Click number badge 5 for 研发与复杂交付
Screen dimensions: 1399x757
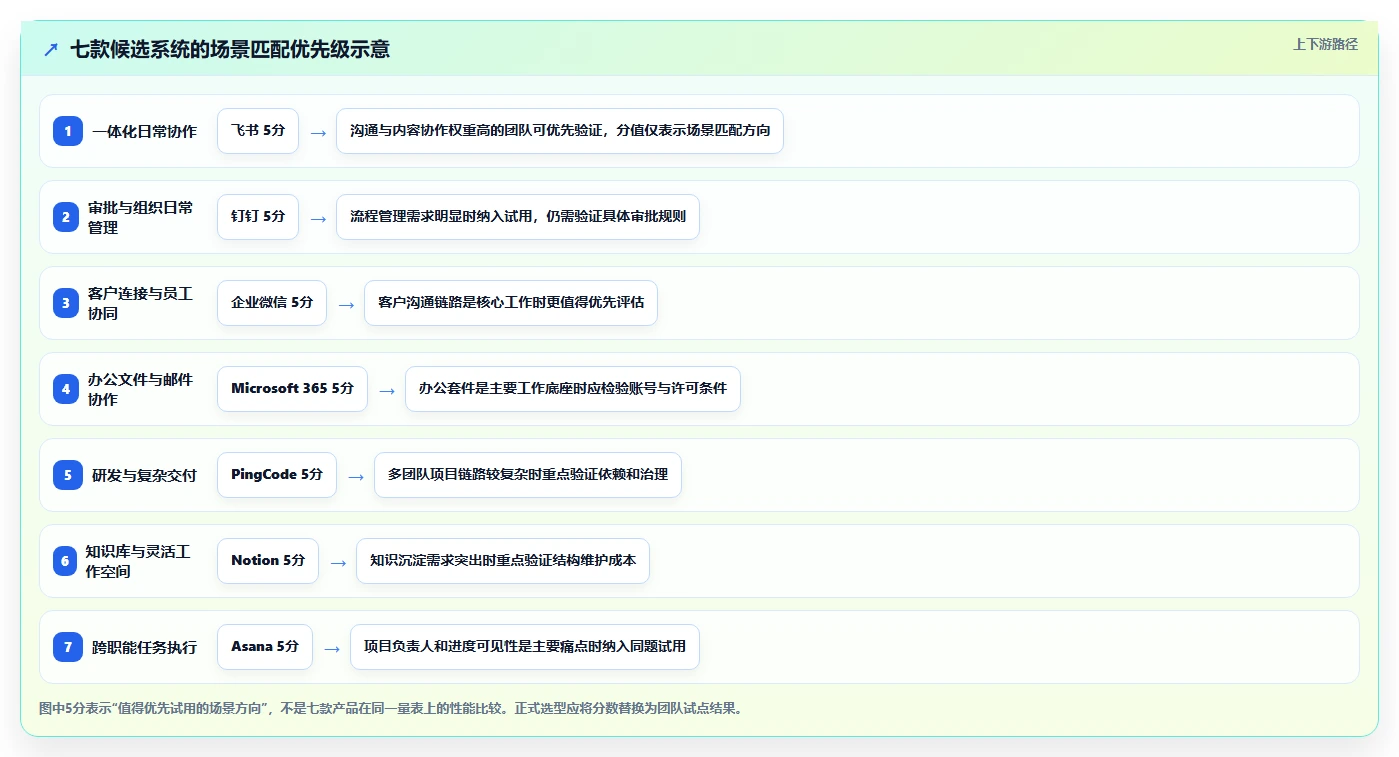coord(68,475)
